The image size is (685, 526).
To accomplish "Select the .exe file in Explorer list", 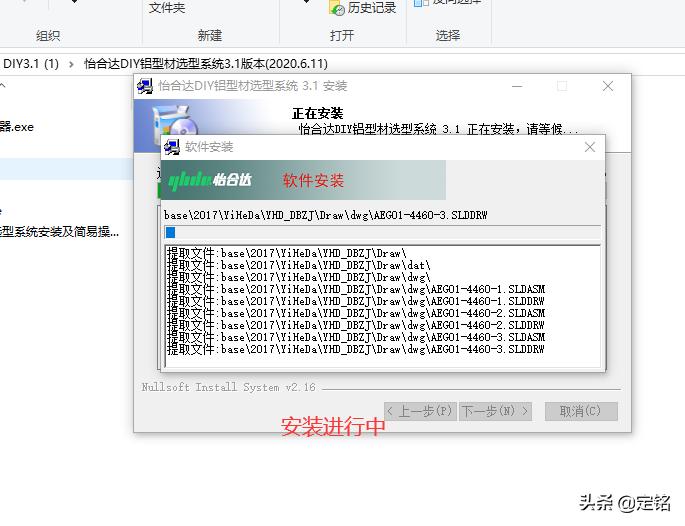I will [17, 127].
